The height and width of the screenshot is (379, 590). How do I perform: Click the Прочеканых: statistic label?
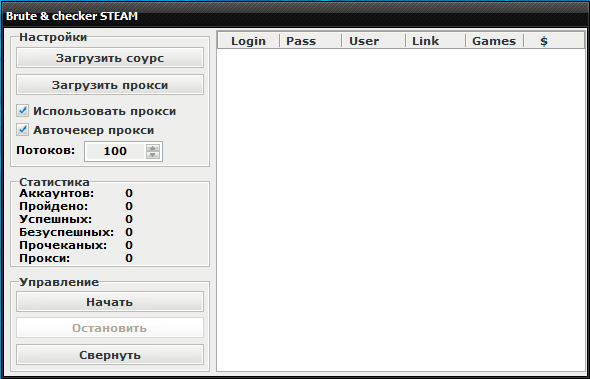coord(63,245)
